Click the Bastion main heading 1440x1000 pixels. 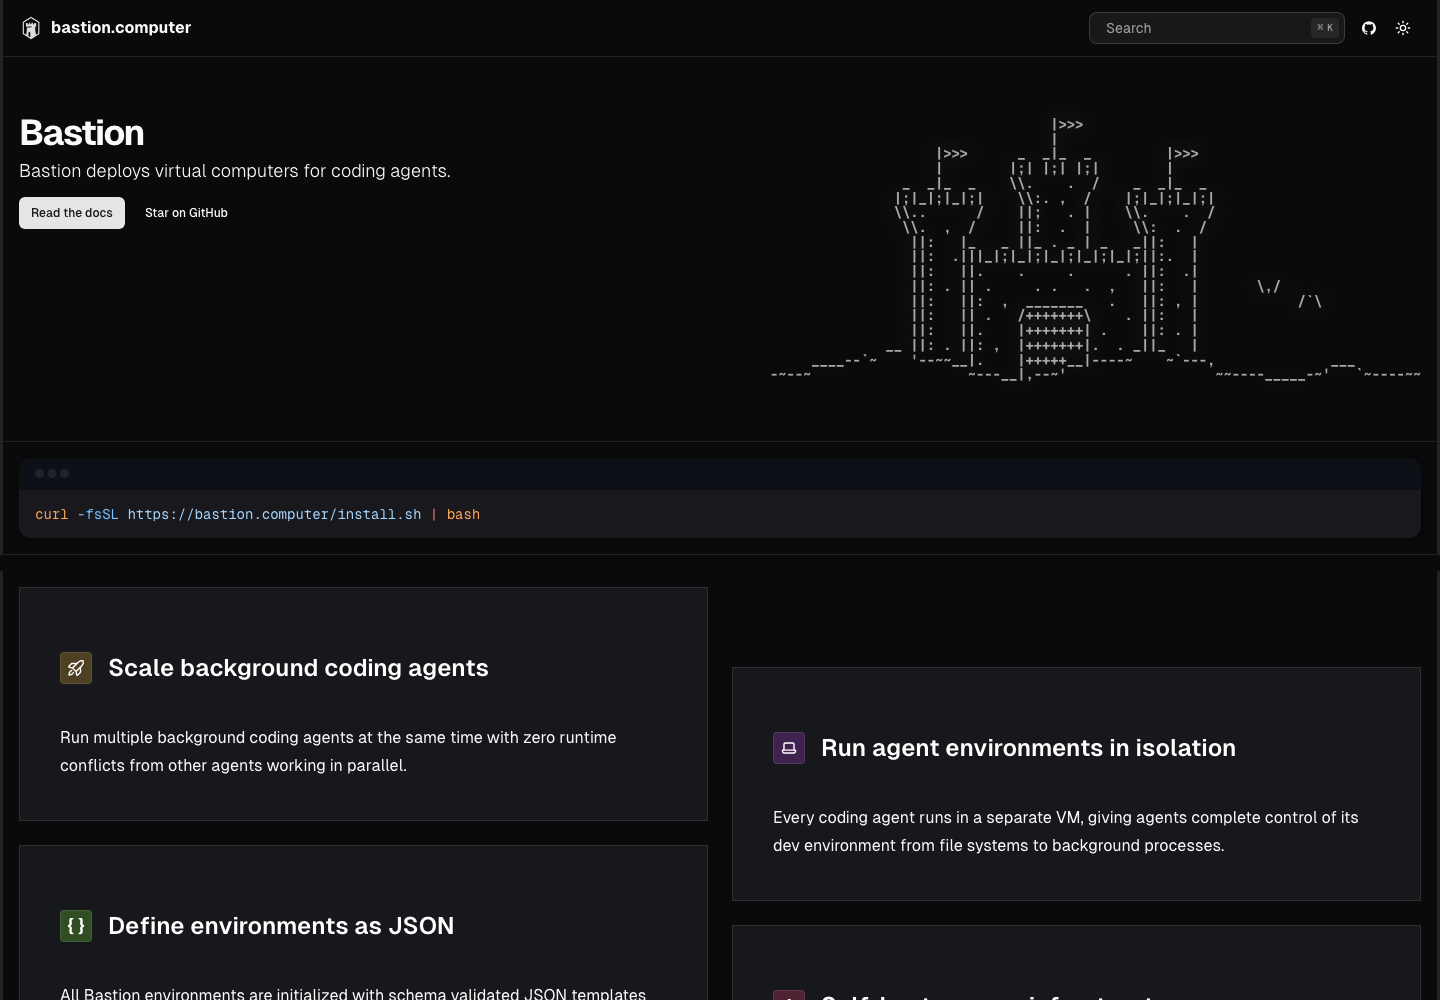[x=82, y=133]
